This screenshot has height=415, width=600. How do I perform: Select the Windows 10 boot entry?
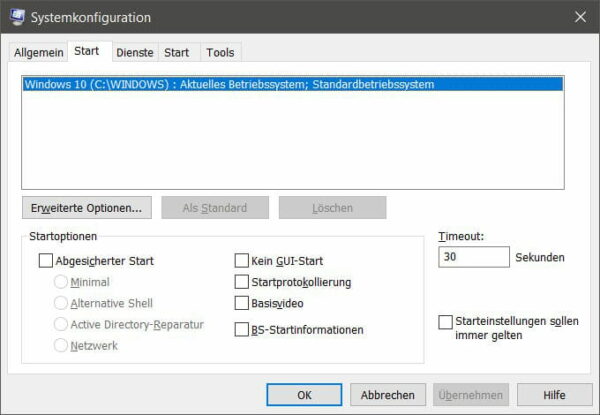[293, 84]
